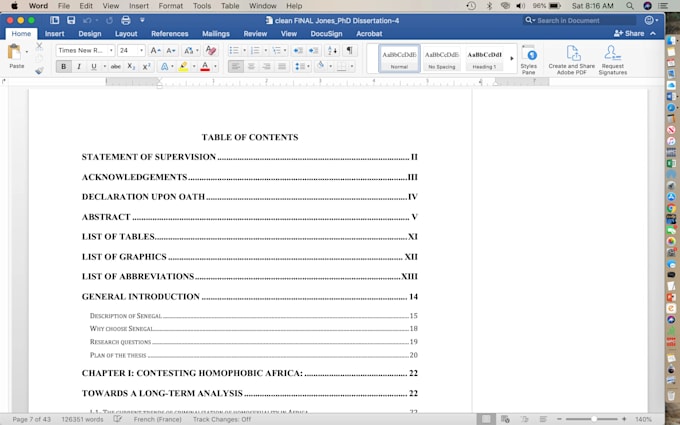
Task: Open the DocuSign ribbon tab
Action: [x=326, y=34]
